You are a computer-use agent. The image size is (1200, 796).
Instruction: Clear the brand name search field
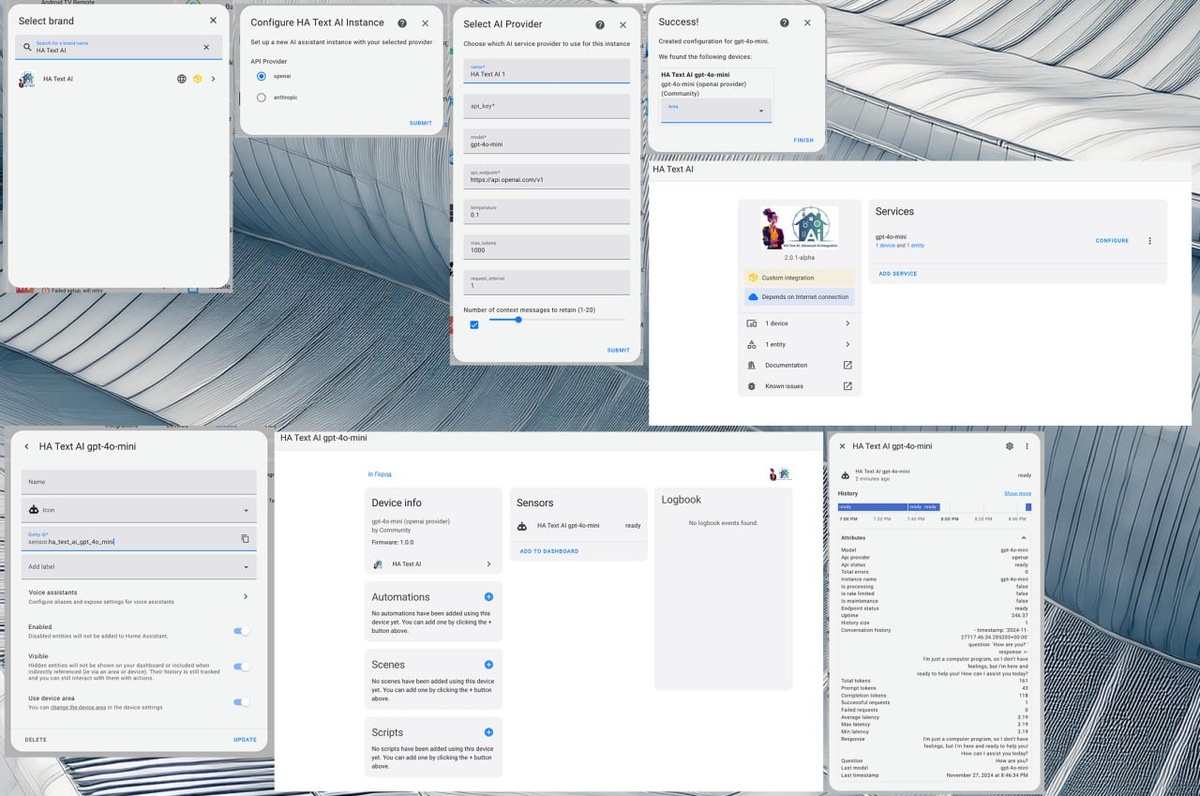pos(206,47)
